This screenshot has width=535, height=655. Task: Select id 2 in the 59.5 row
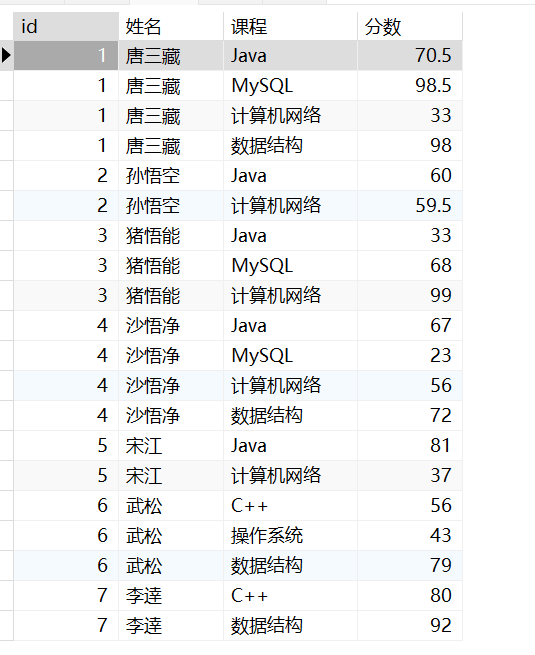click(x=66, y=206)
